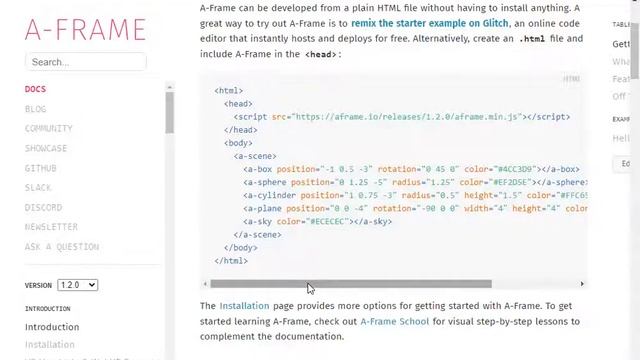Viewport: 640px width, 360px height.
Task: Open ASK A QUESTION link
Action: [62, 247]
